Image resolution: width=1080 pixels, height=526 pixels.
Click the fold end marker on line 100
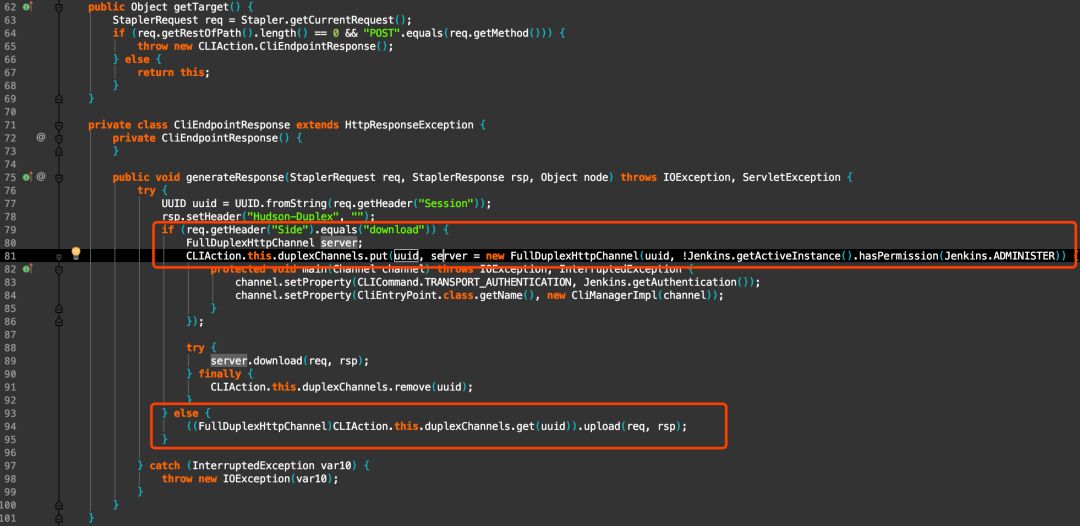[x=59, y=505]
